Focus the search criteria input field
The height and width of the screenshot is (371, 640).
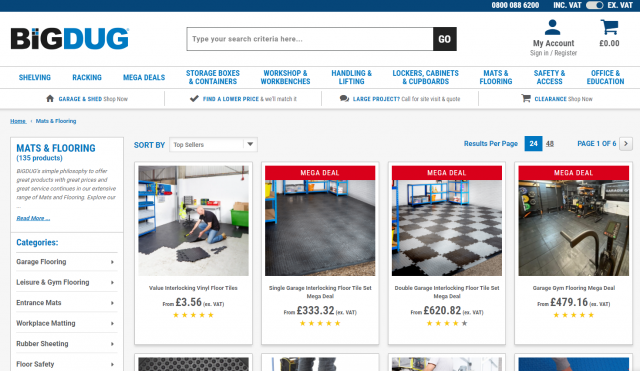pyautogui.click(x=310, y=39)
